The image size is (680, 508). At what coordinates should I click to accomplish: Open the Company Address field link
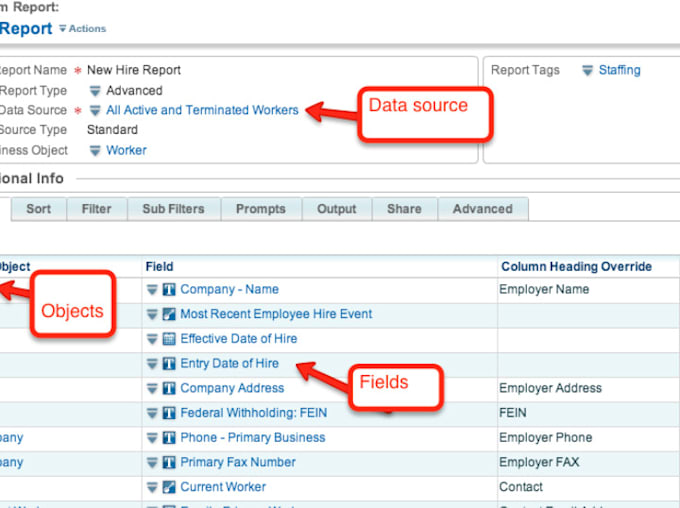pyautogui.click(x=232, y=388)
